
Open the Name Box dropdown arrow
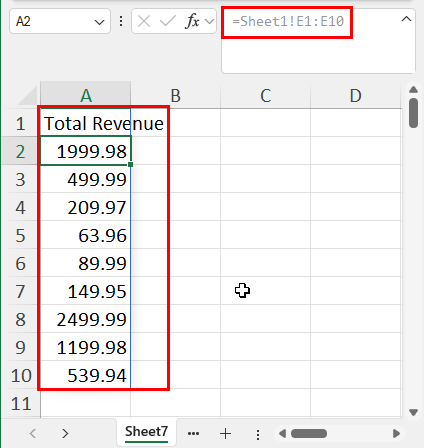point(99,22)
